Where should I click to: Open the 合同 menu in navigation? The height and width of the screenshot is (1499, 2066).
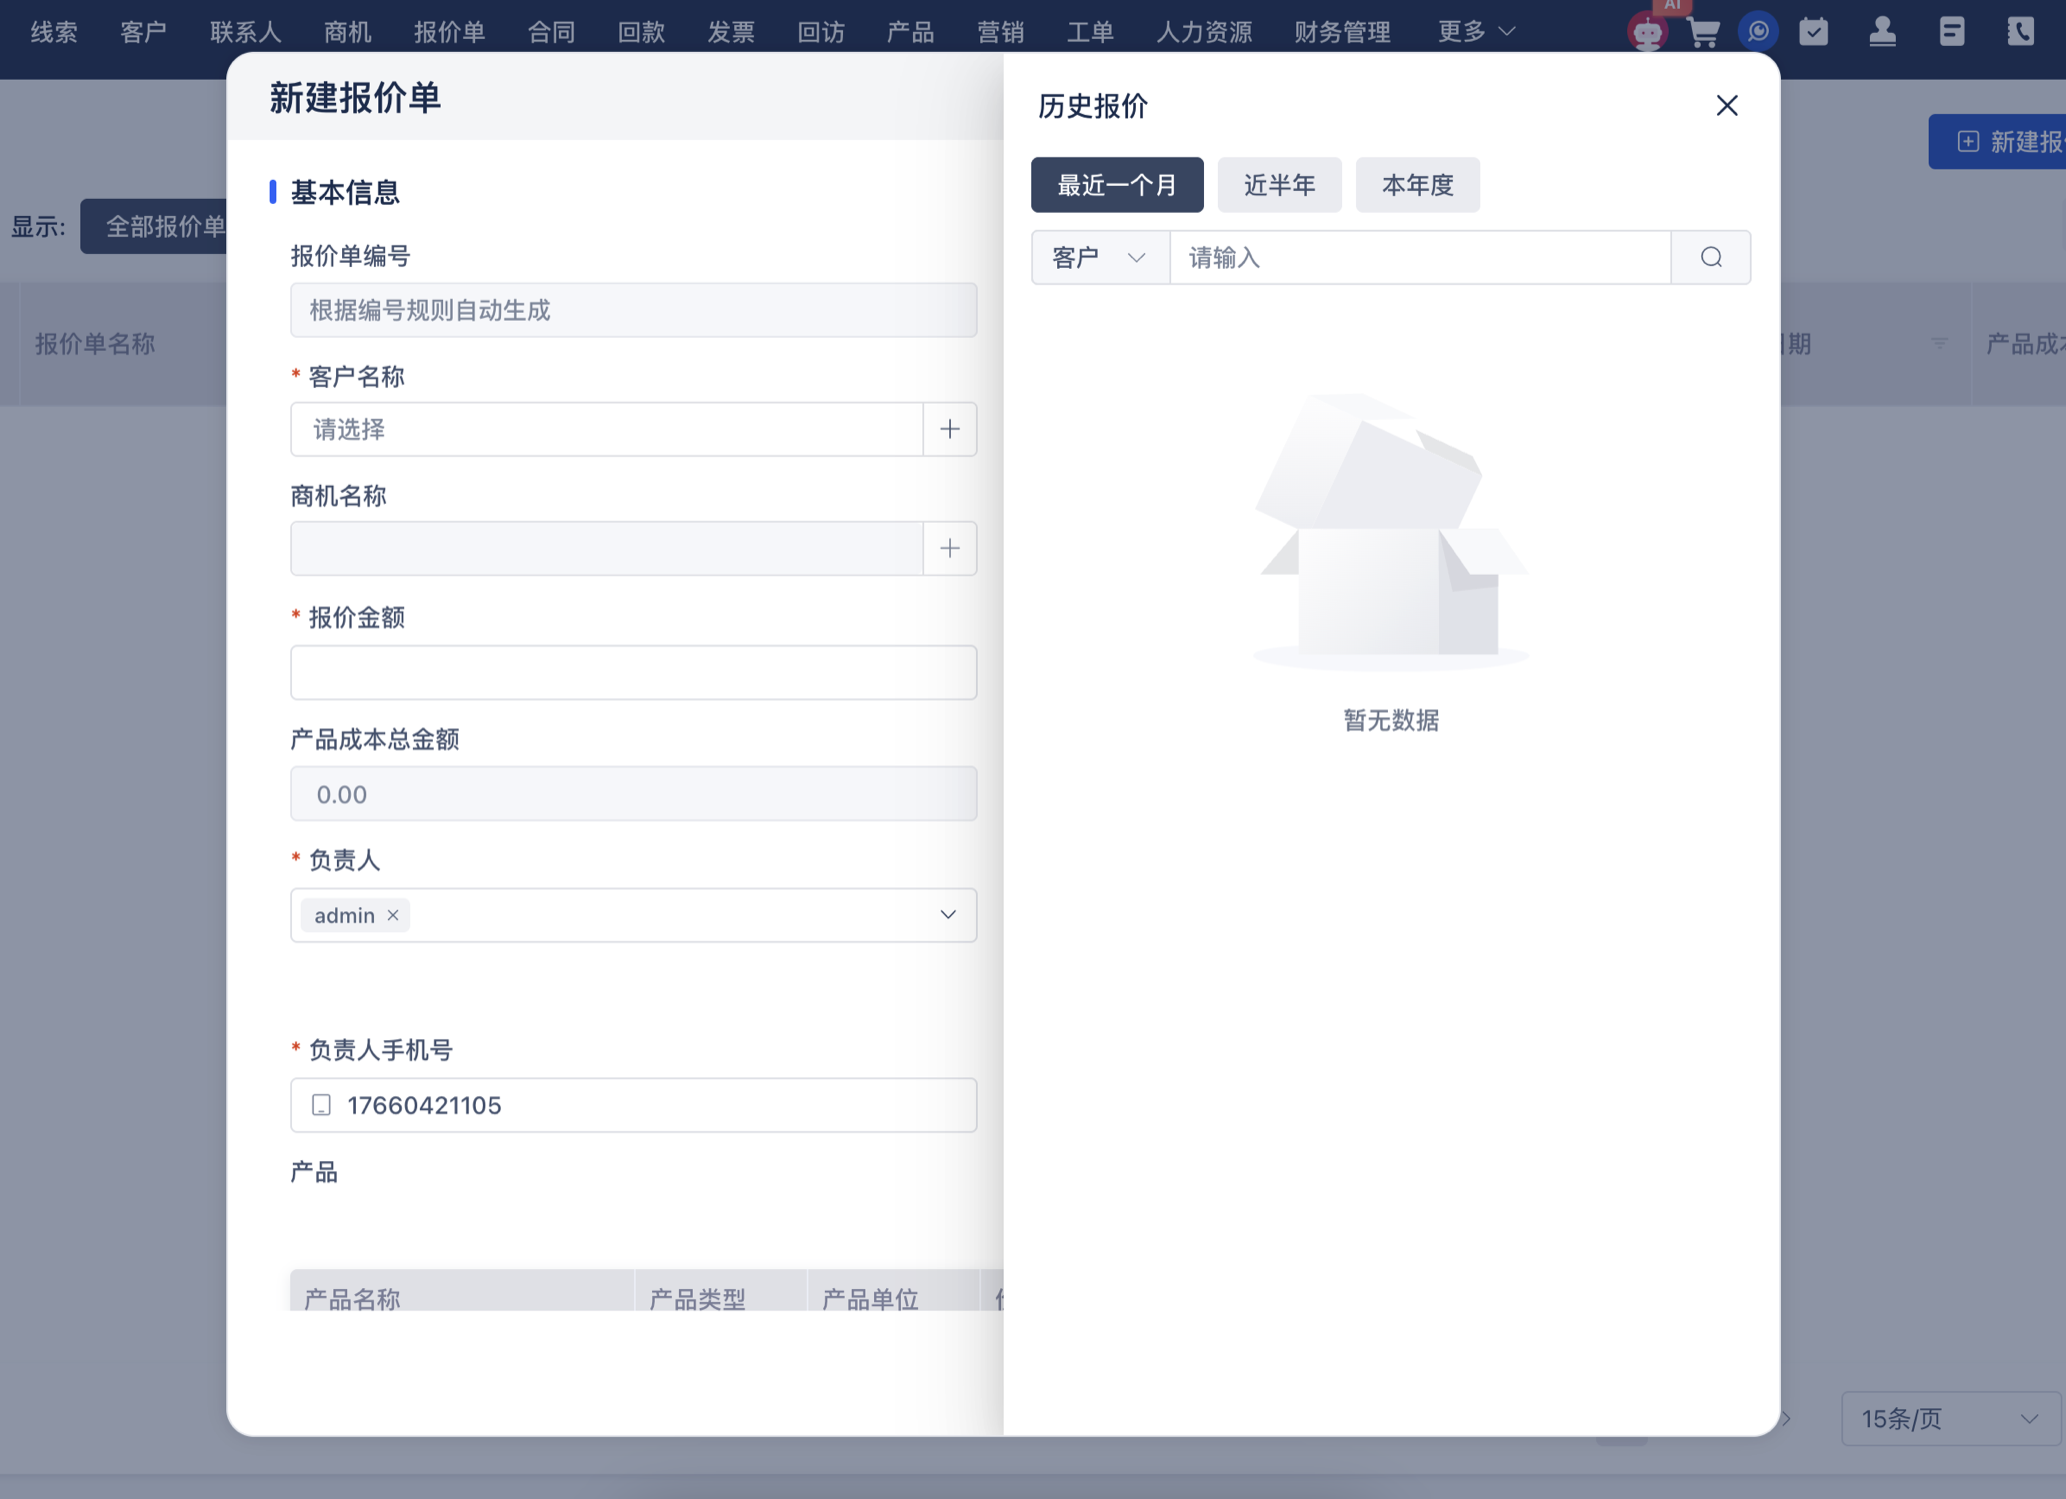(x=551, y=32)
